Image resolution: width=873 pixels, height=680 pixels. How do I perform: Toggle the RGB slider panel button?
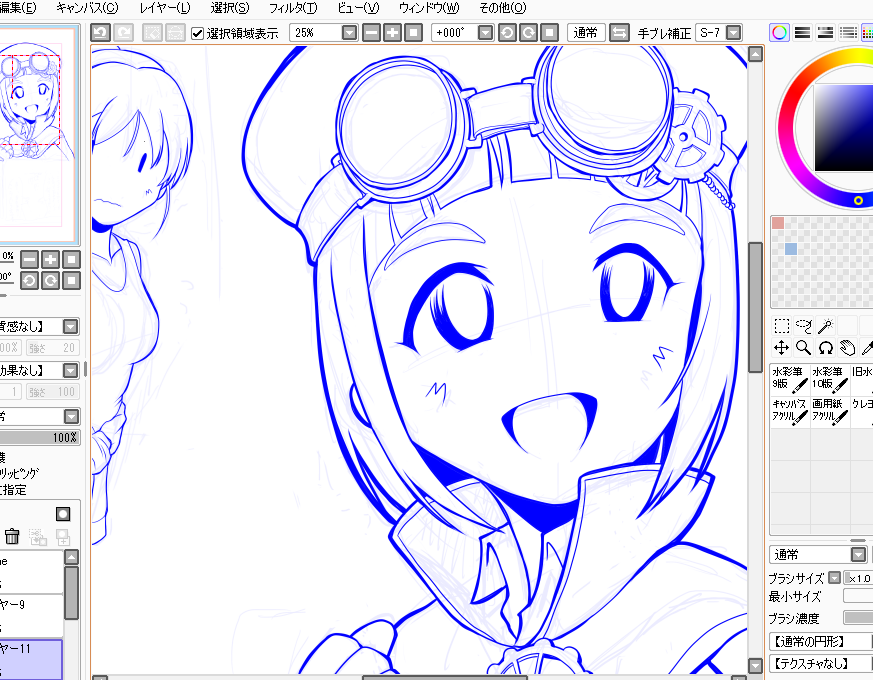pyautogui.click(x=802, y=32)
